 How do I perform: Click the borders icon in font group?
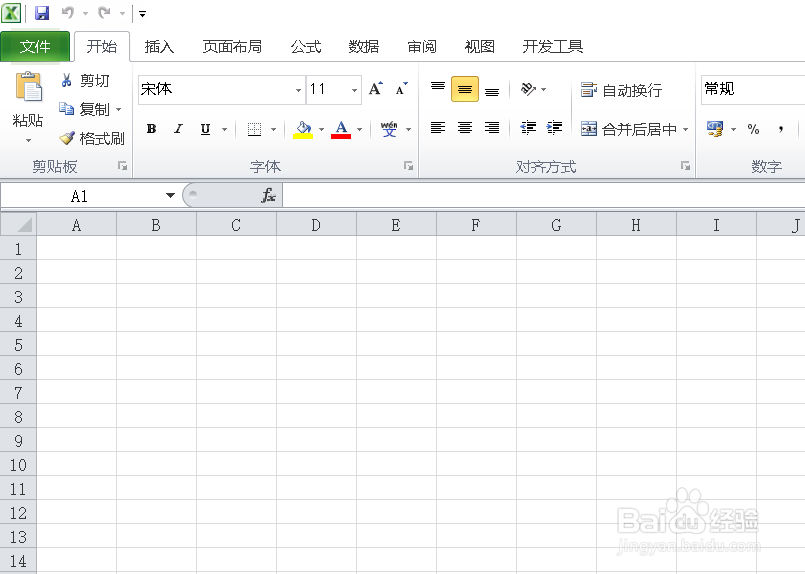click(255, 129)
